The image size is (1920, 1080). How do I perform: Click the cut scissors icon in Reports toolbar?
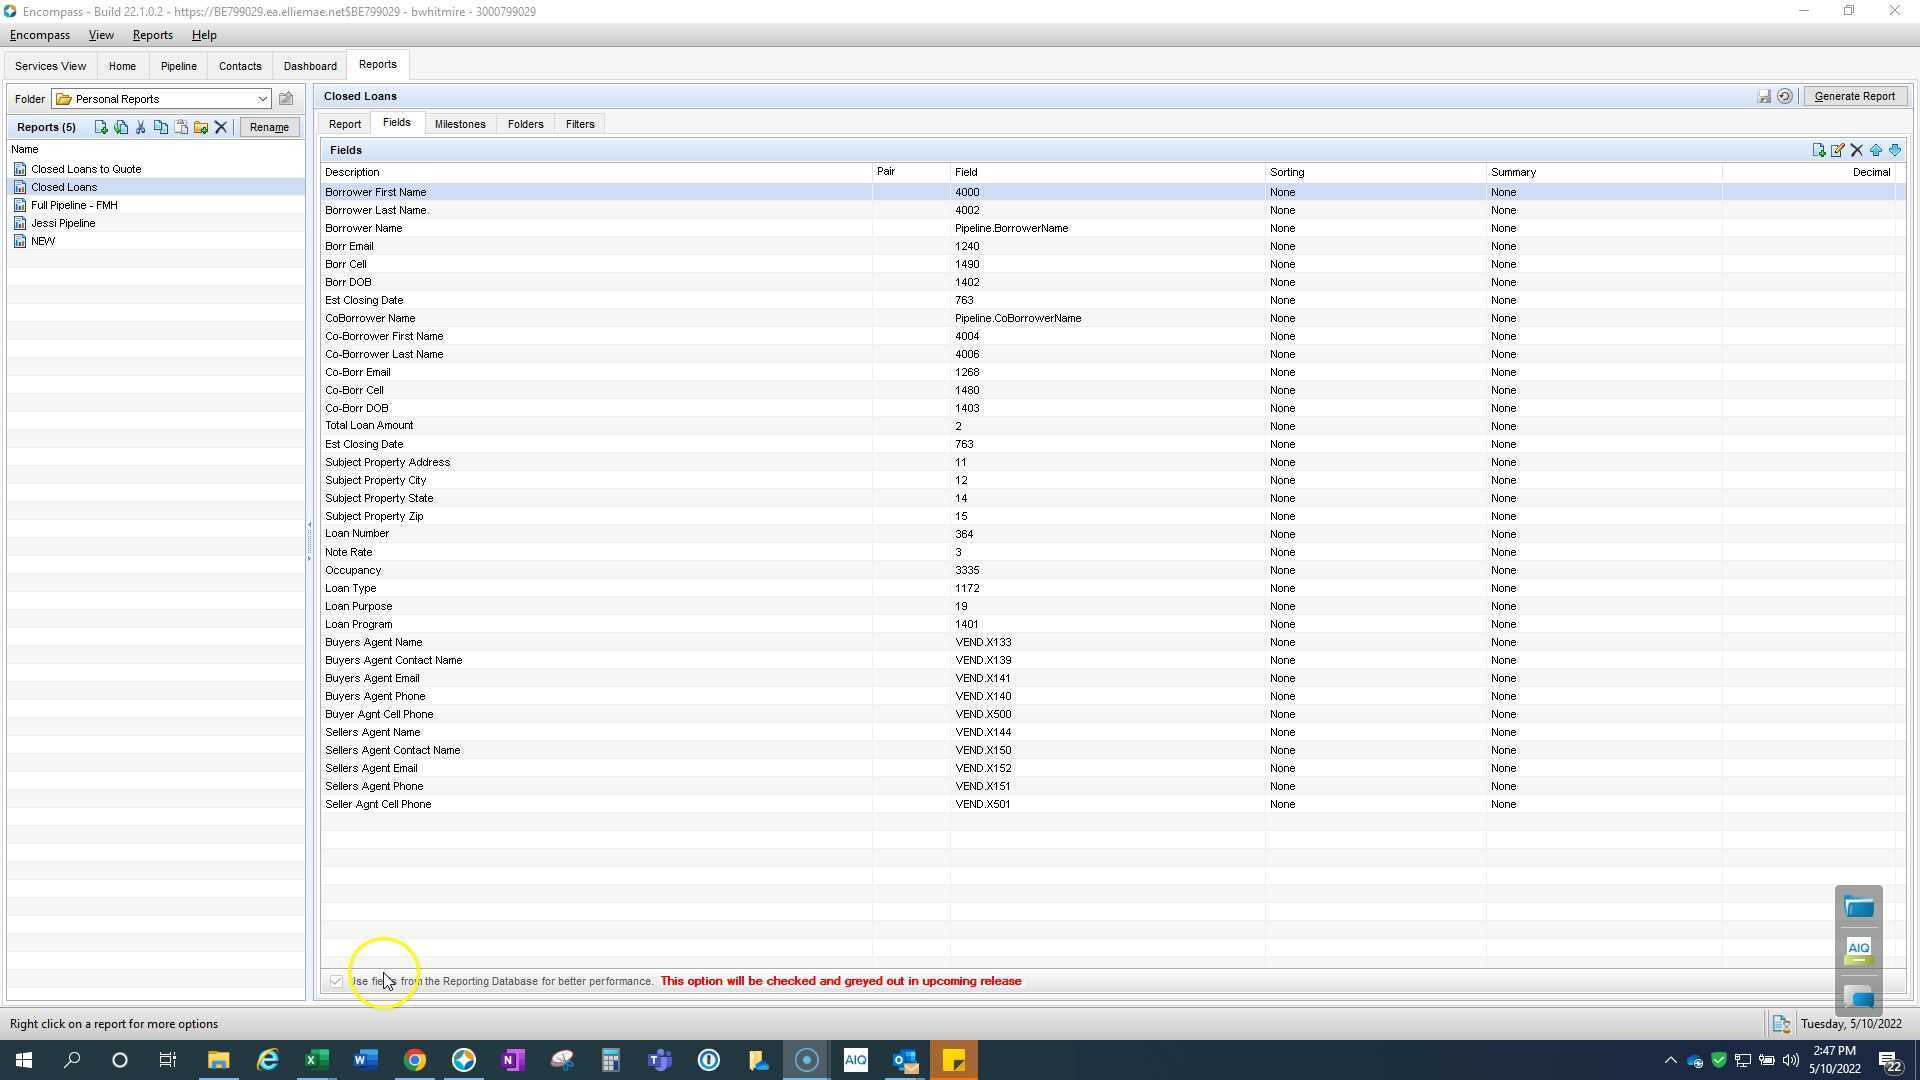[141, 127]
